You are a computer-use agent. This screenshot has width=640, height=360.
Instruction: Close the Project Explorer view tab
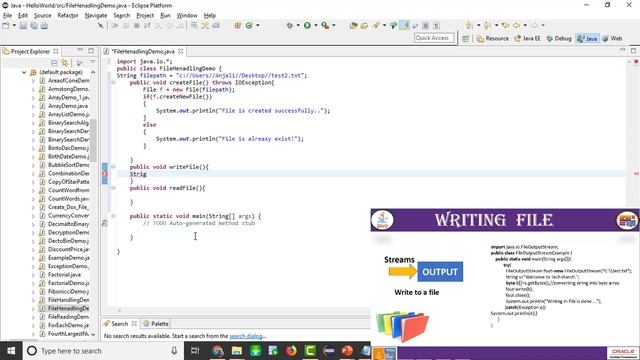[56, 51]
